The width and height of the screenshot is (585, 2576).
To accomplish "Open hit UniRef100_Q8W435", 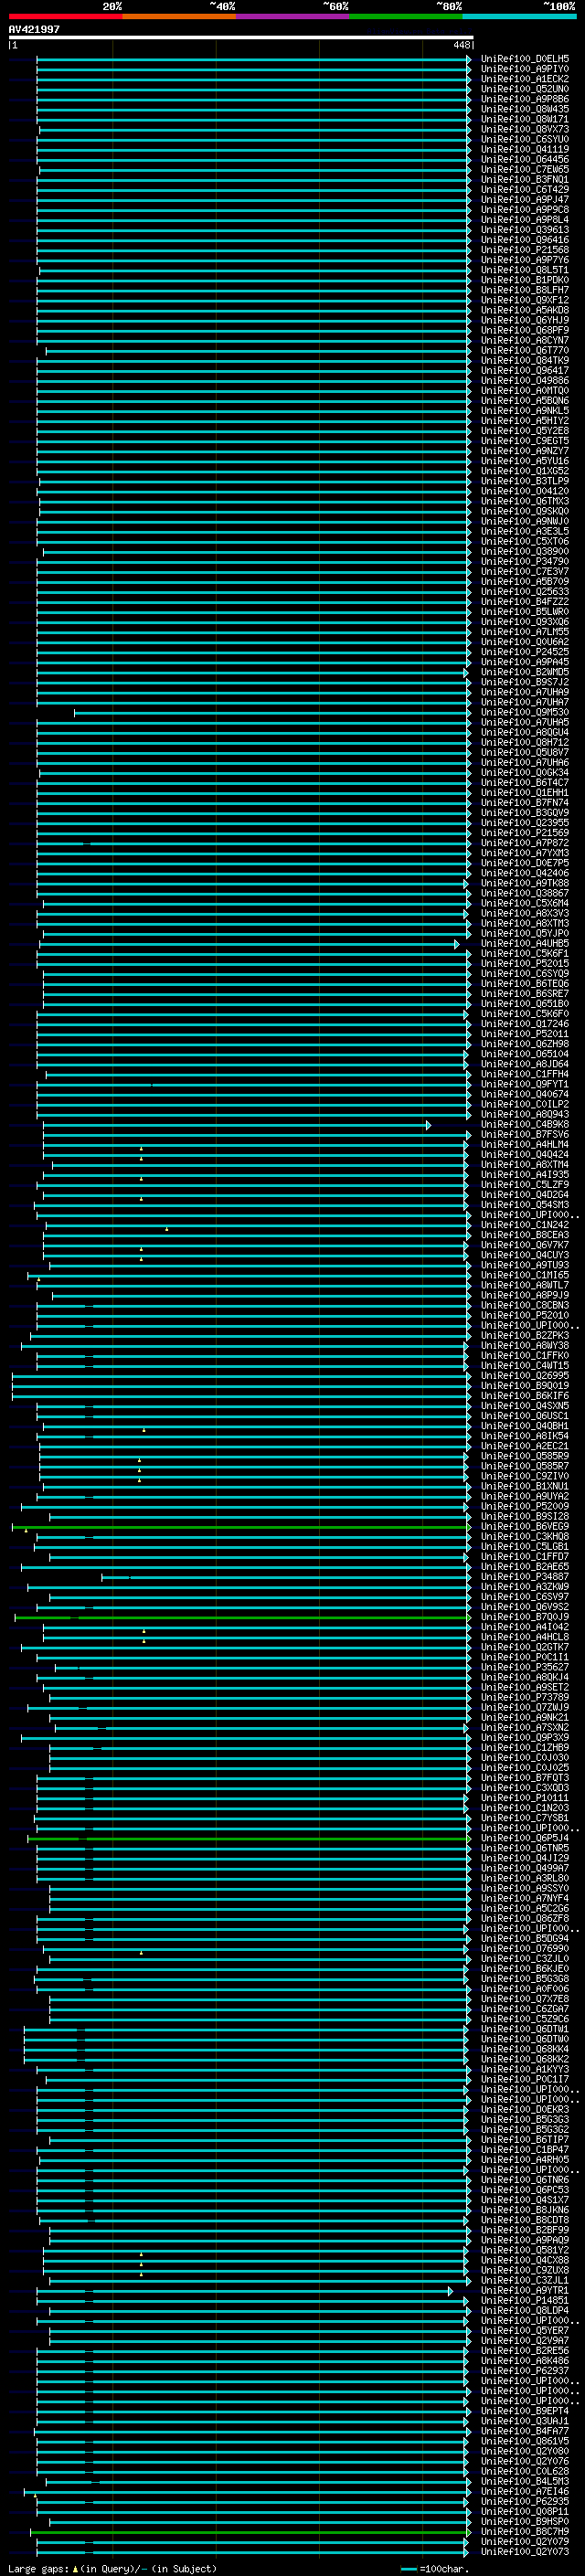I will [x=525, y=109].
